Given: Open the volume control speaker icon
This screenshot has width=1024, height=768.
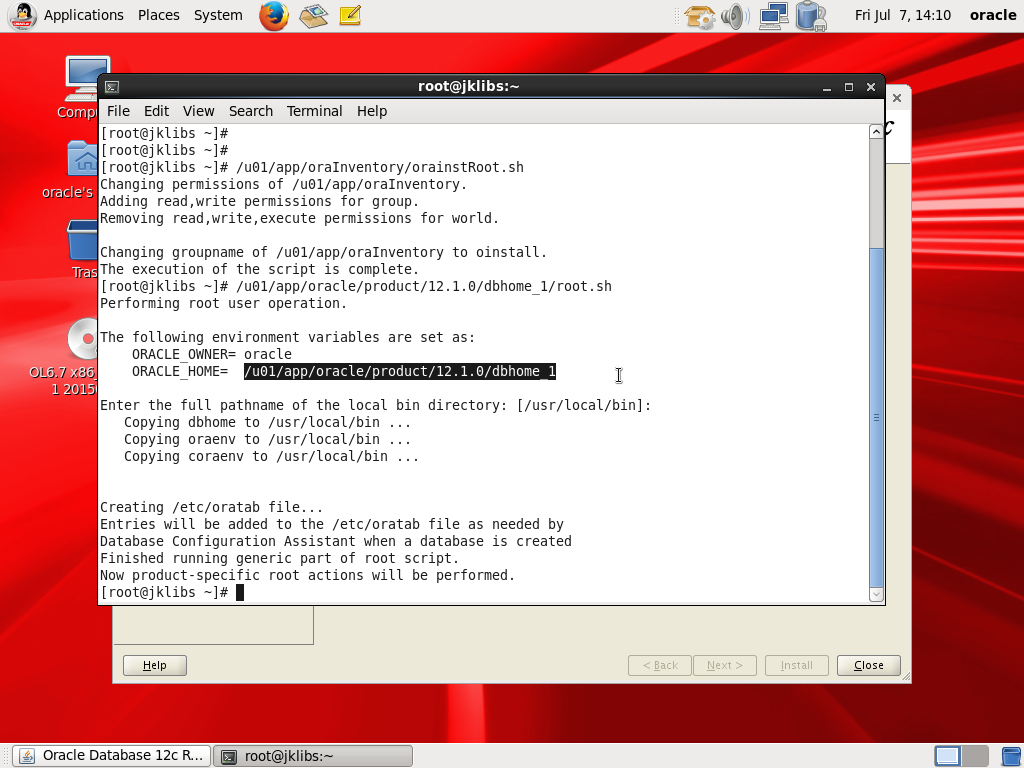Looking at the screenshot, I should click(x=735, y=16).
